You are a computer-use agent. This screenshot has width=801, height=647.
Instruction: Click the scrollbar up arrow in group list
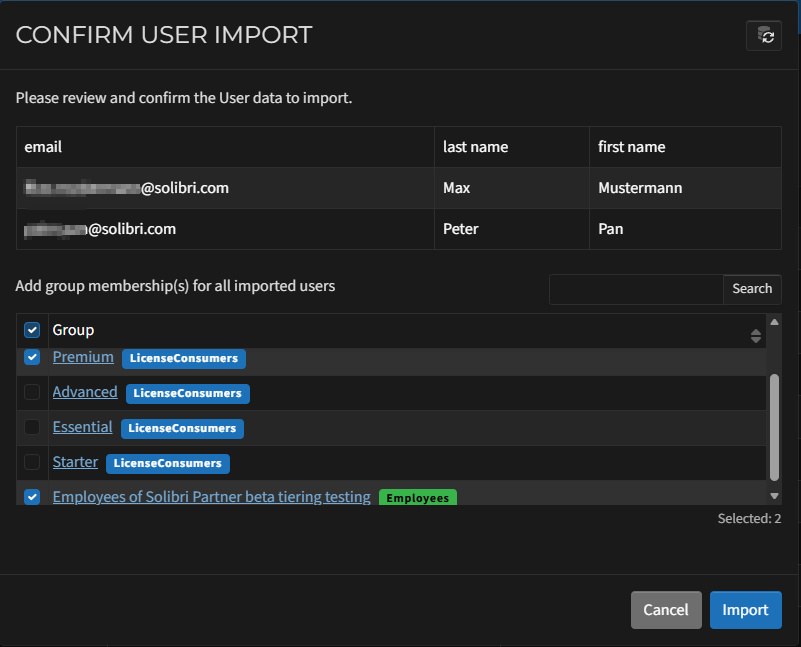coord(774,322)
